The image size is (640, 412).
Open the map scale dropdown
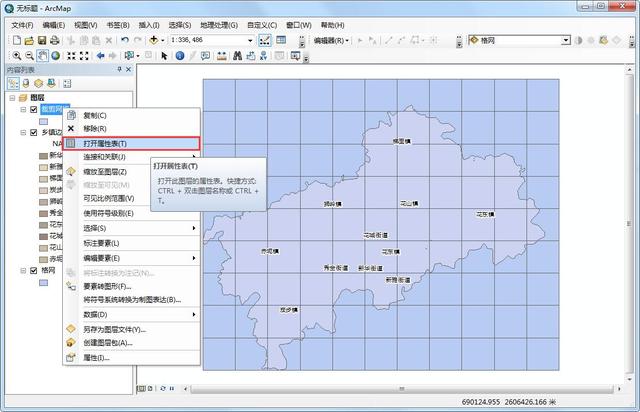[250, 40]
